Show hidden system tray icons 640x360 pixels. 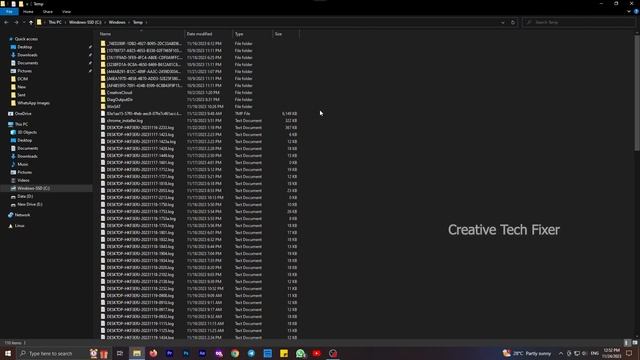click(x=561, y=353)
